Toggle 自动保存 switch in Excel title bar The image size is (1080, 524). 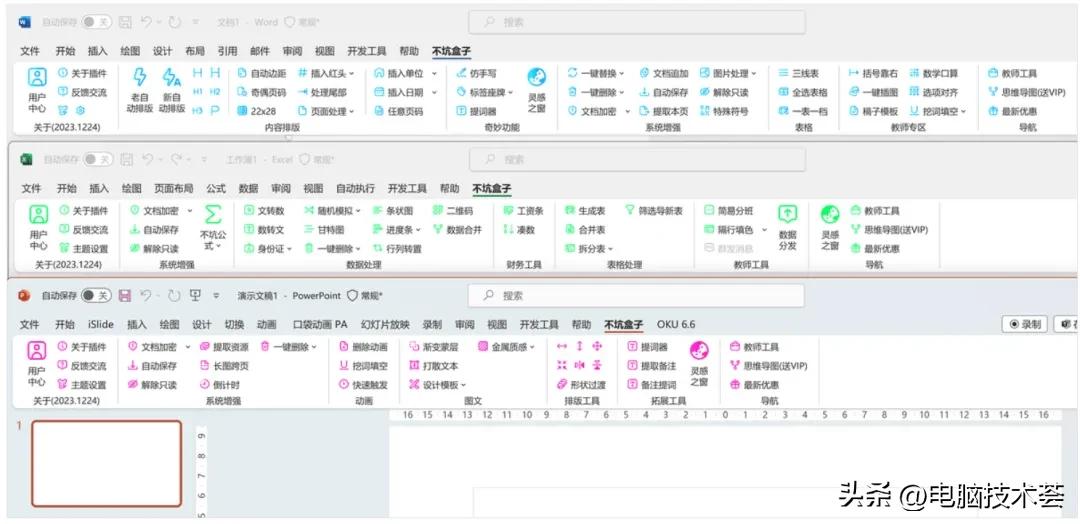(98, 159)
